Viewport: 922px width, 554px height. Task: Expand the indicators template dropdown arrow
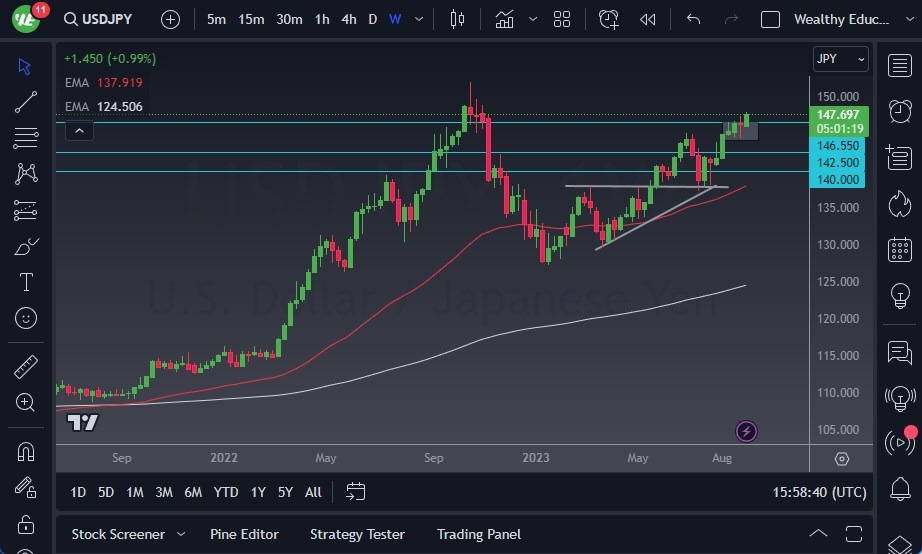[533, 19]
